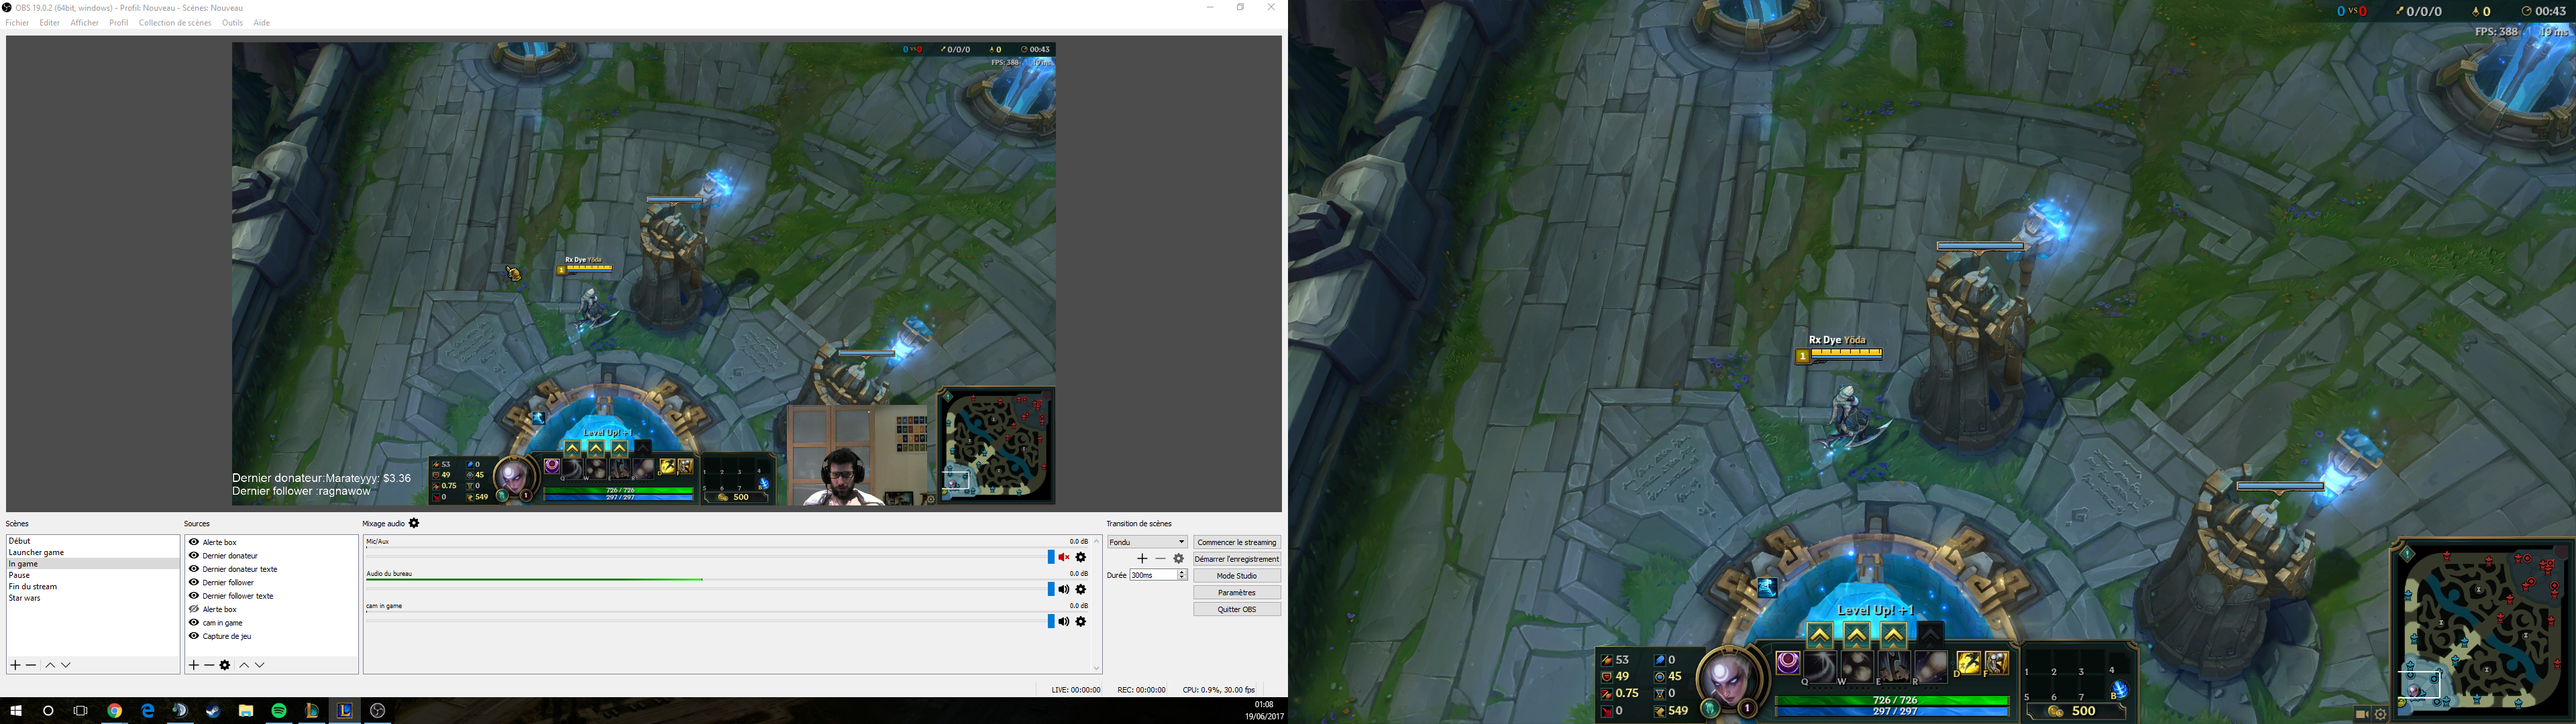Add a new scene with the plus icon
The height and width of the screenshot is (724, 2576).
pos(15,665)
